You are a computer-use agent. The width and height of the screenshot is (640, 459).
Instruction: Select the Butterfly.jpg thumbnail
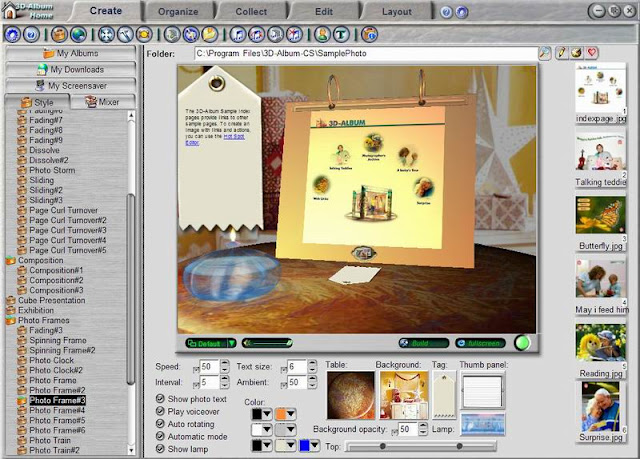(x=600, y=215)
